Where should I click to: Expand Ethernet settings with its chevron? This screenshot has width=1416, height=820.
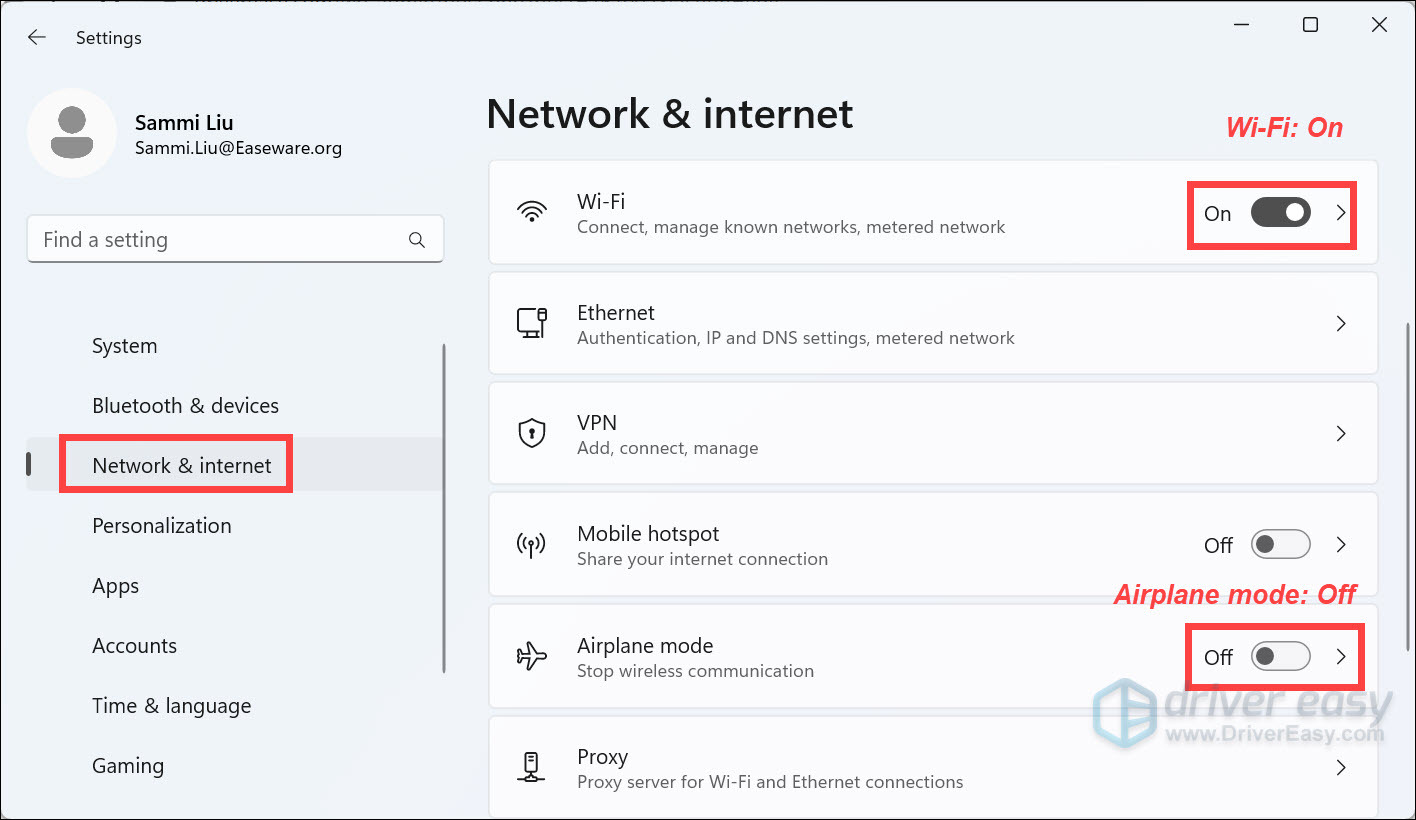pos(1341,324)
